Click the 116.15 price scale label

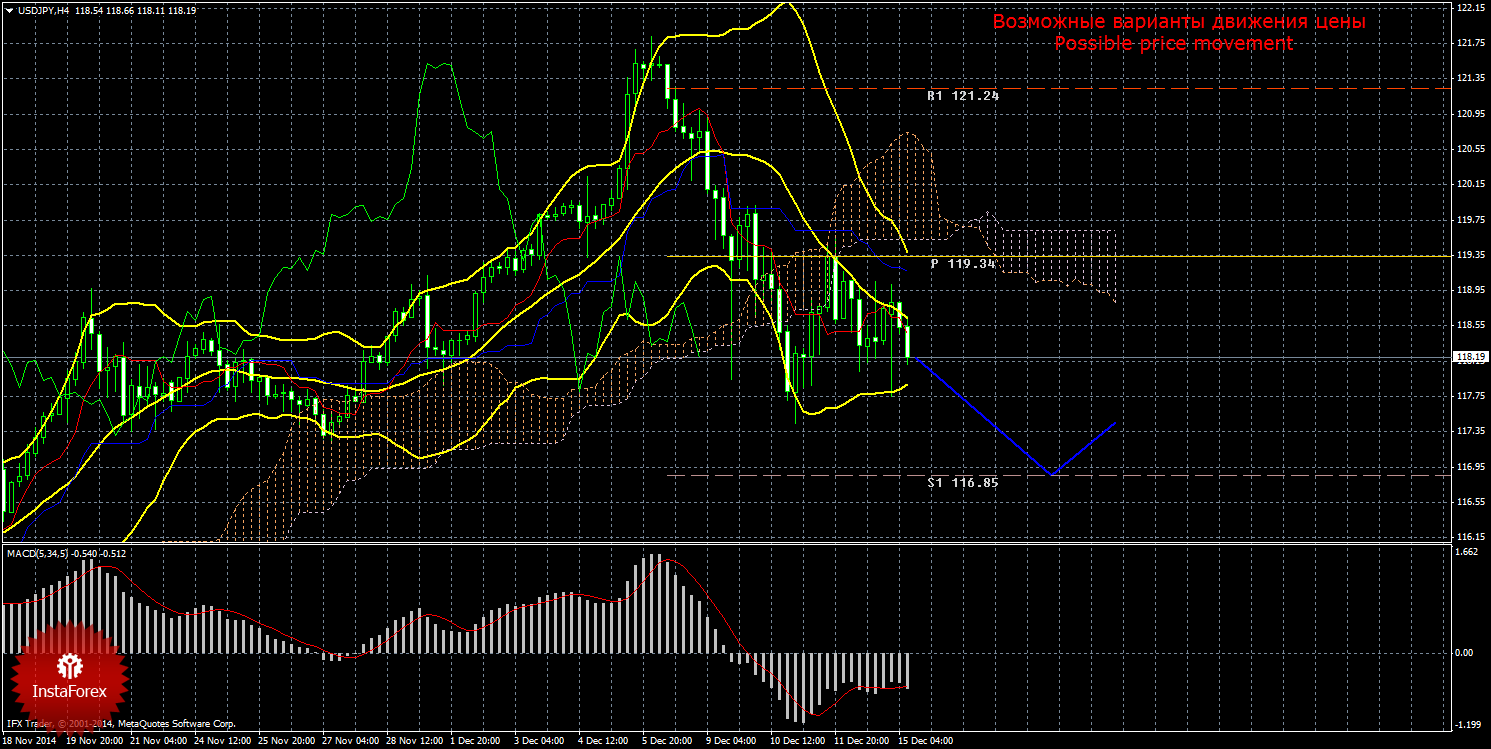[1469, 537]
